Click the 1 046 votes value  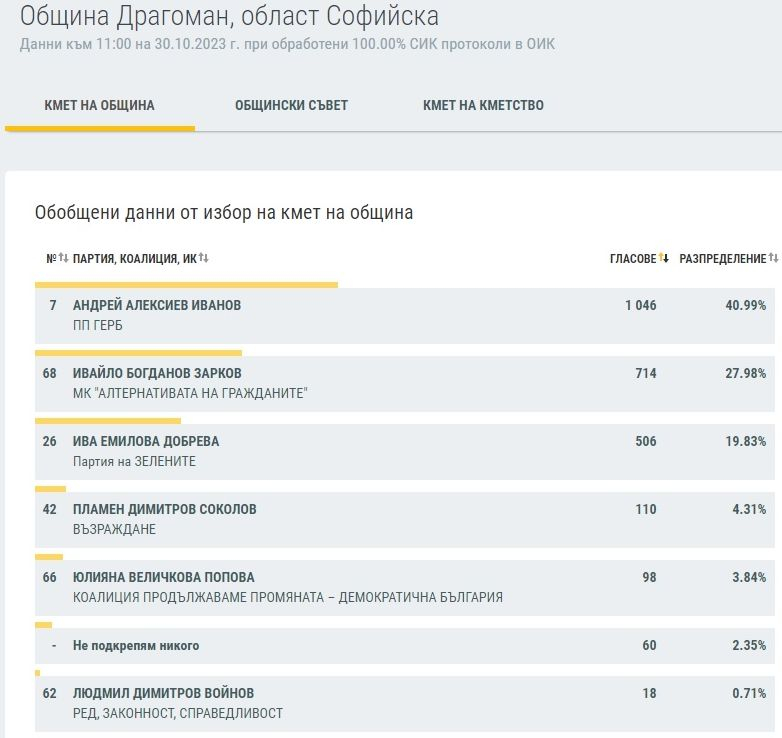pyautogui.click(x=641, y=305)
